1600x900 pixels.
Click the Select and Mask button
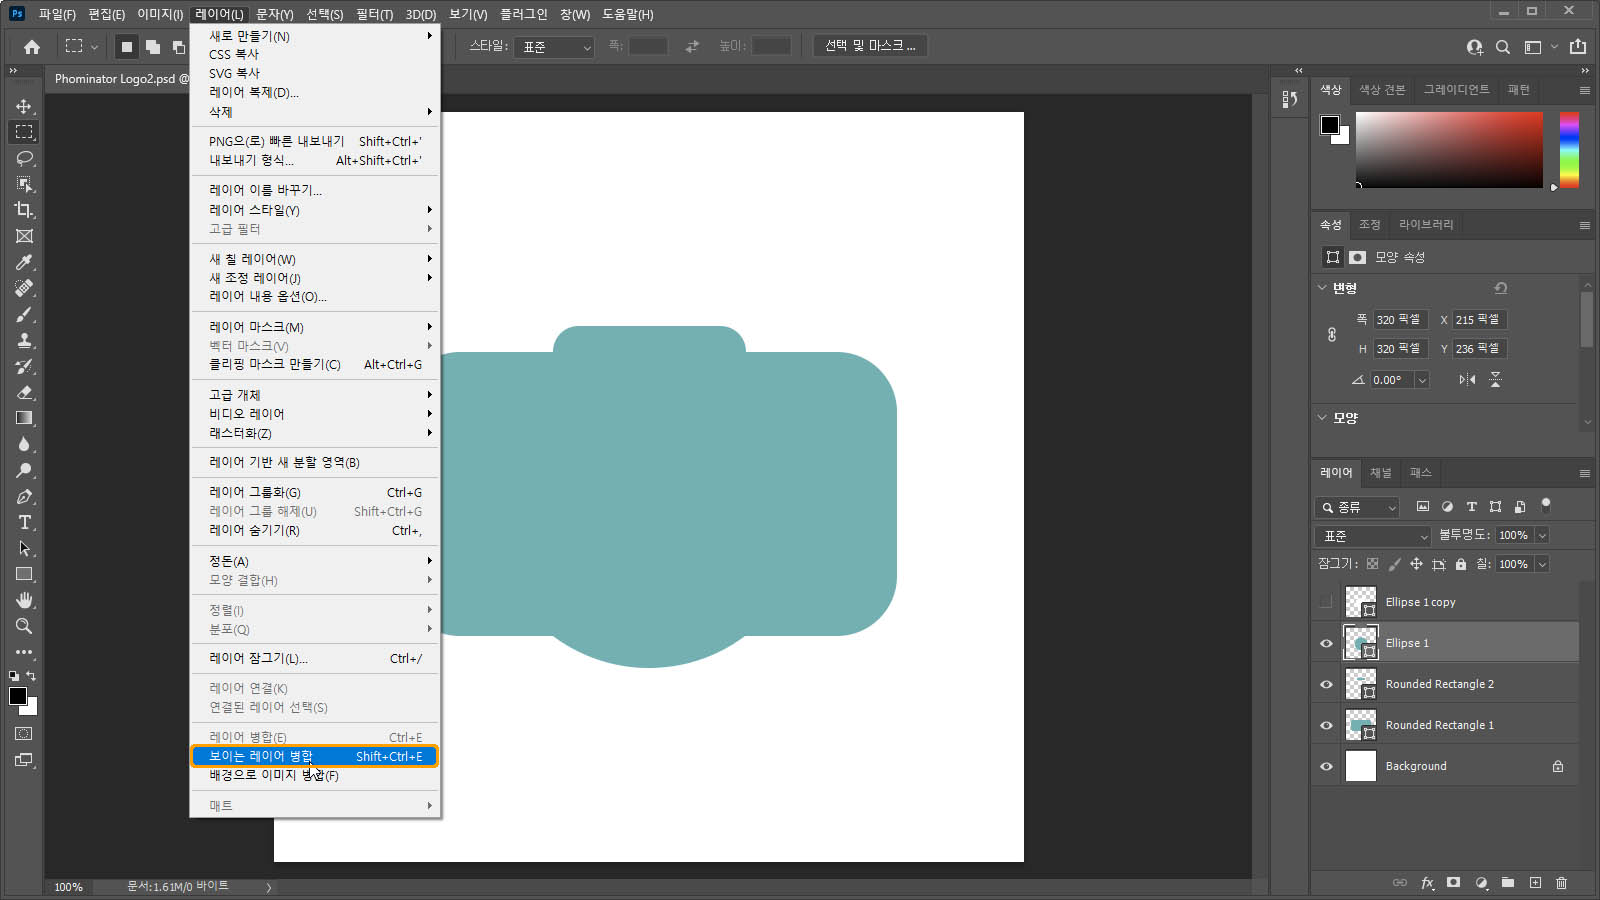tap(870, 46)
